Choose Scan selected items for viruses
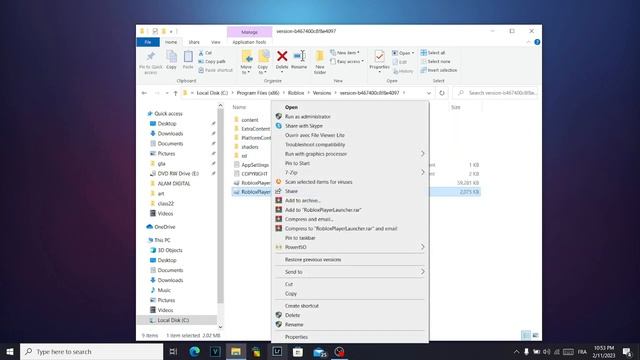This screenshot has height=360, width=640. 350,182
